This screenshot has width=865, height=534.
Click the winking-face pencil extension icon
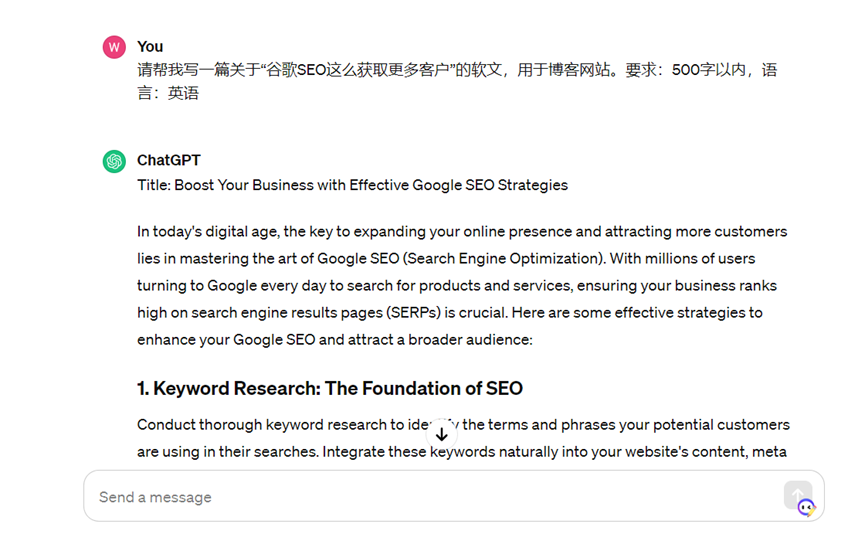[806, 508]
